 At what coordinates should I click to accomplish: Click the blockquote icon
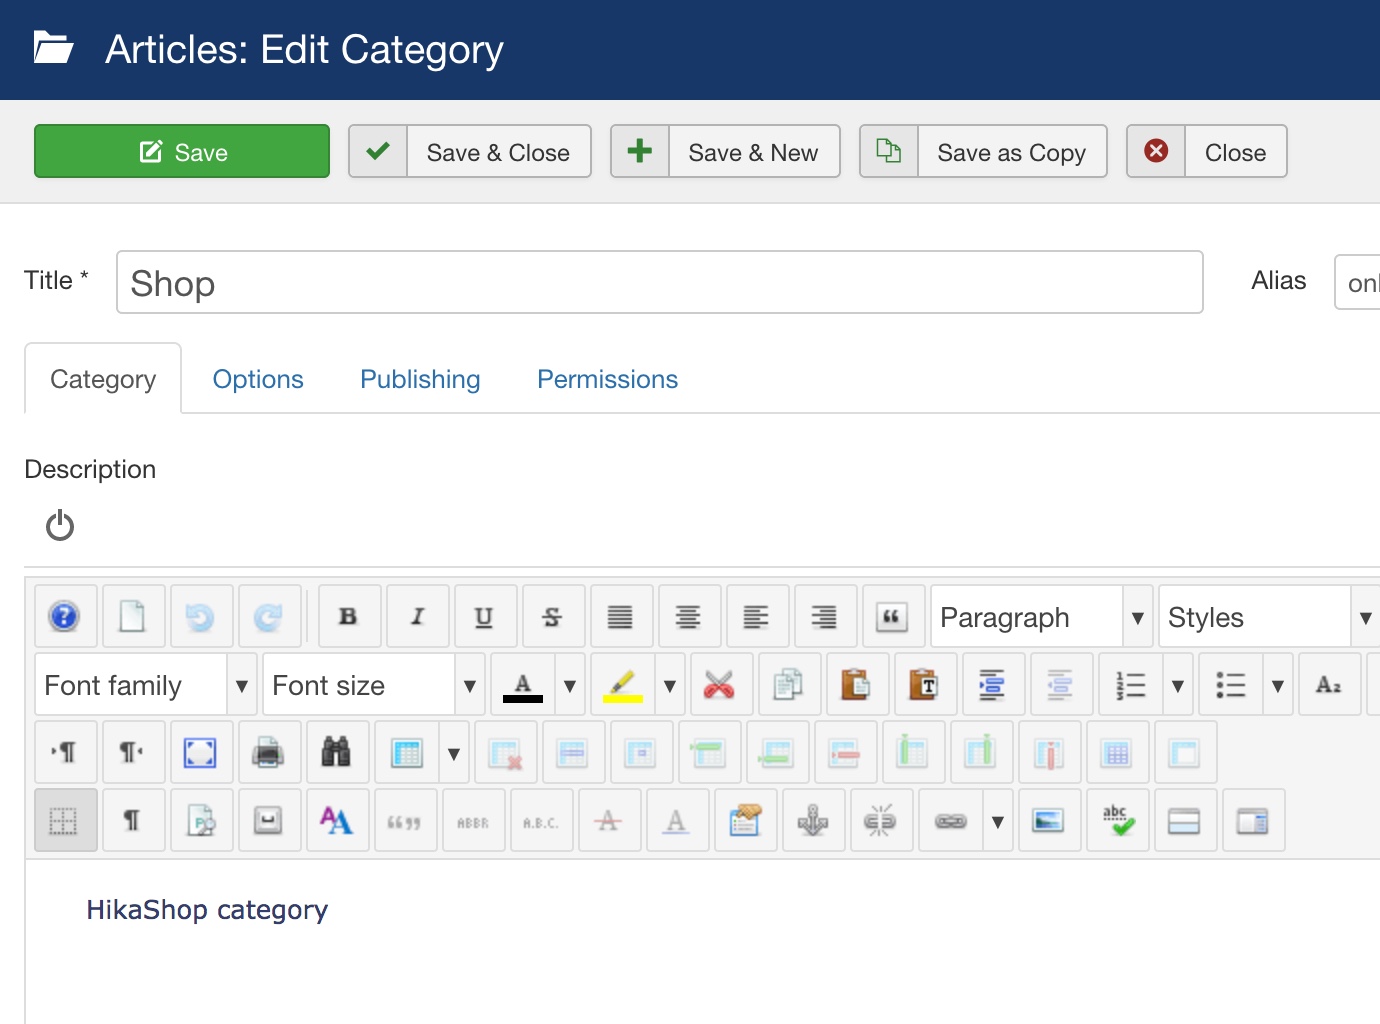pos(891,617)
